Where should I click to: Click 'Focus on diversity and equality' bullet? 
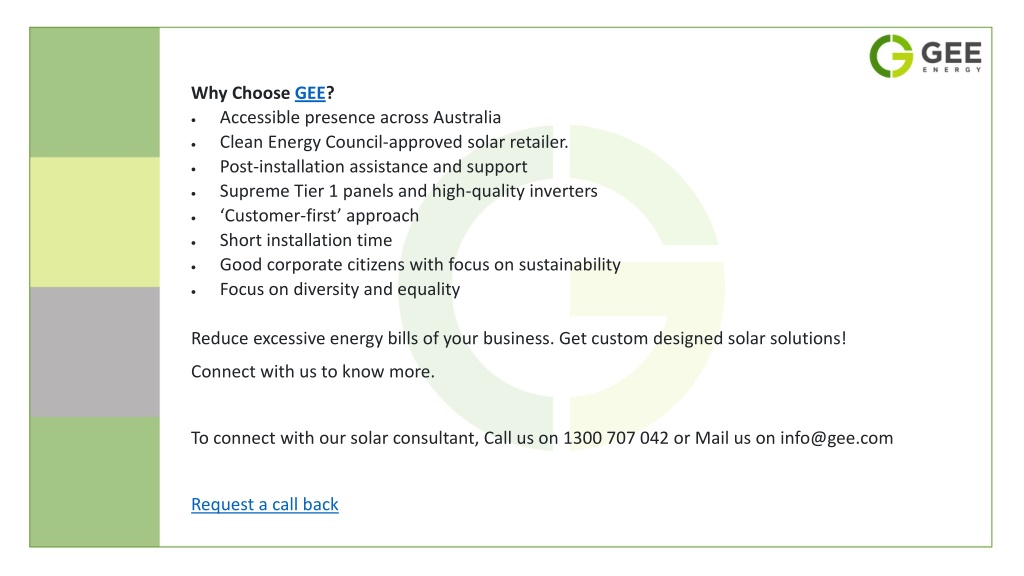click(x=340, y=289)
